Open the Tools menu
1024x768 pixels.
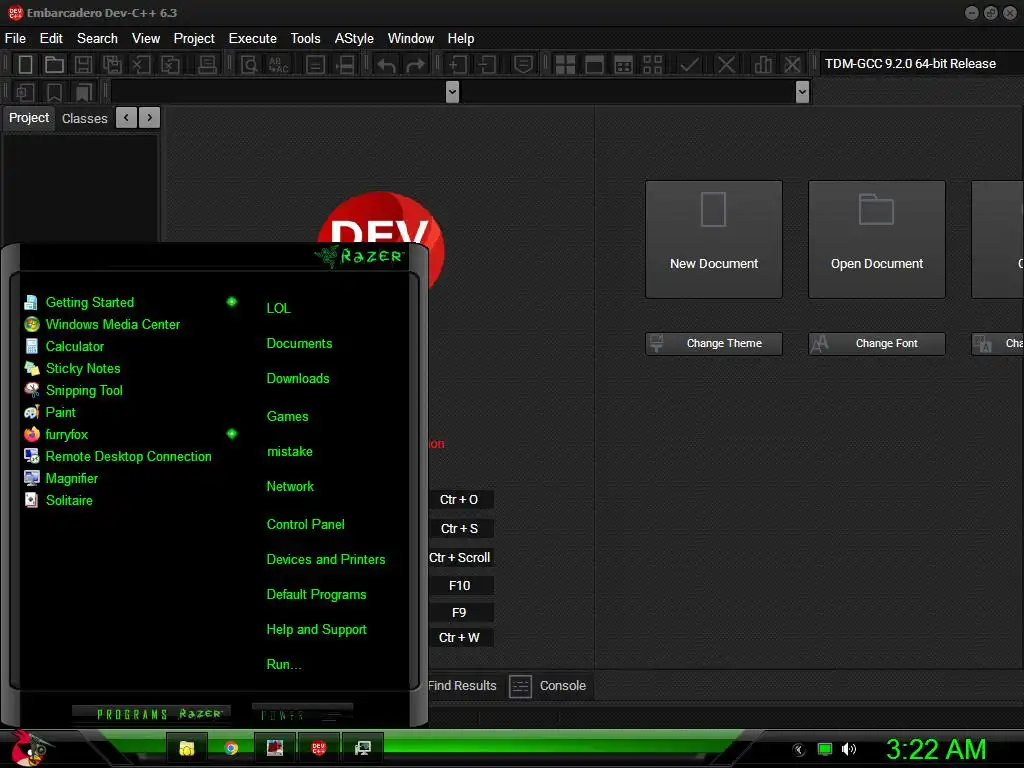pyautogui.click(x=305, y=39)
